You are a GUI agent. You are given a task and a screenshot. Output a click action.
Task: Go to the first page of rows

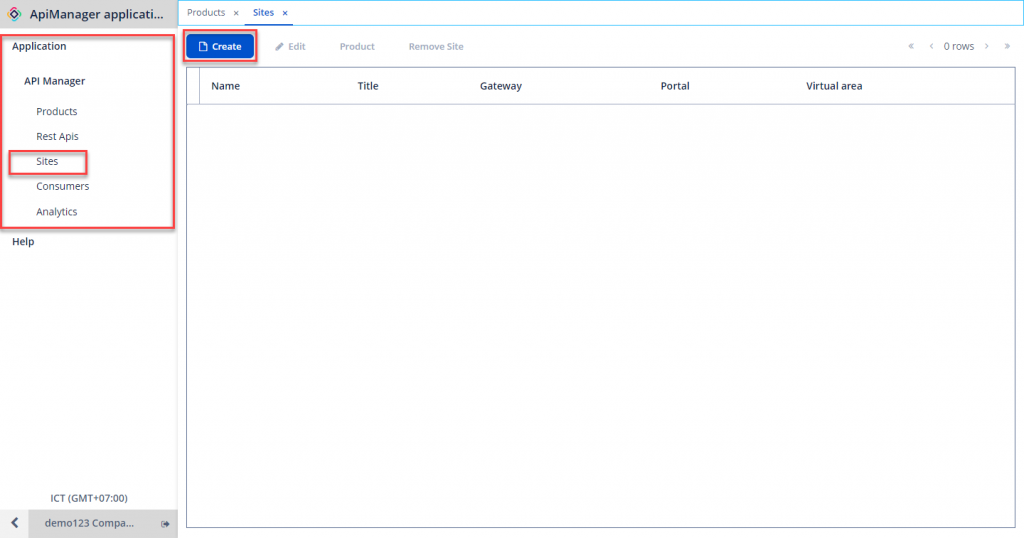[x=911, y=46]
